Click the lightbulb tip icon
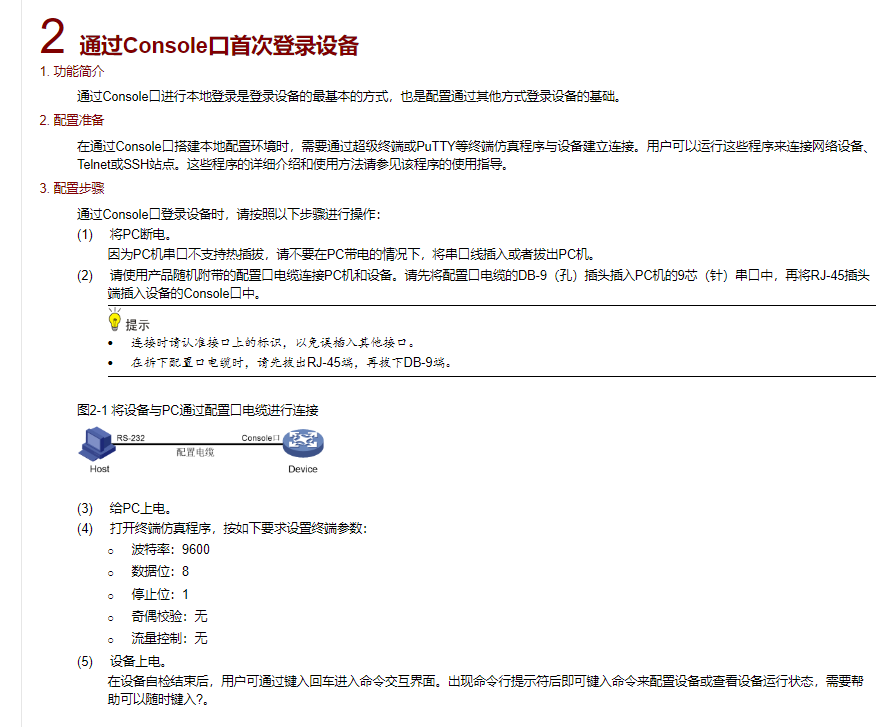The image size is (895, 727). [115, 320]
